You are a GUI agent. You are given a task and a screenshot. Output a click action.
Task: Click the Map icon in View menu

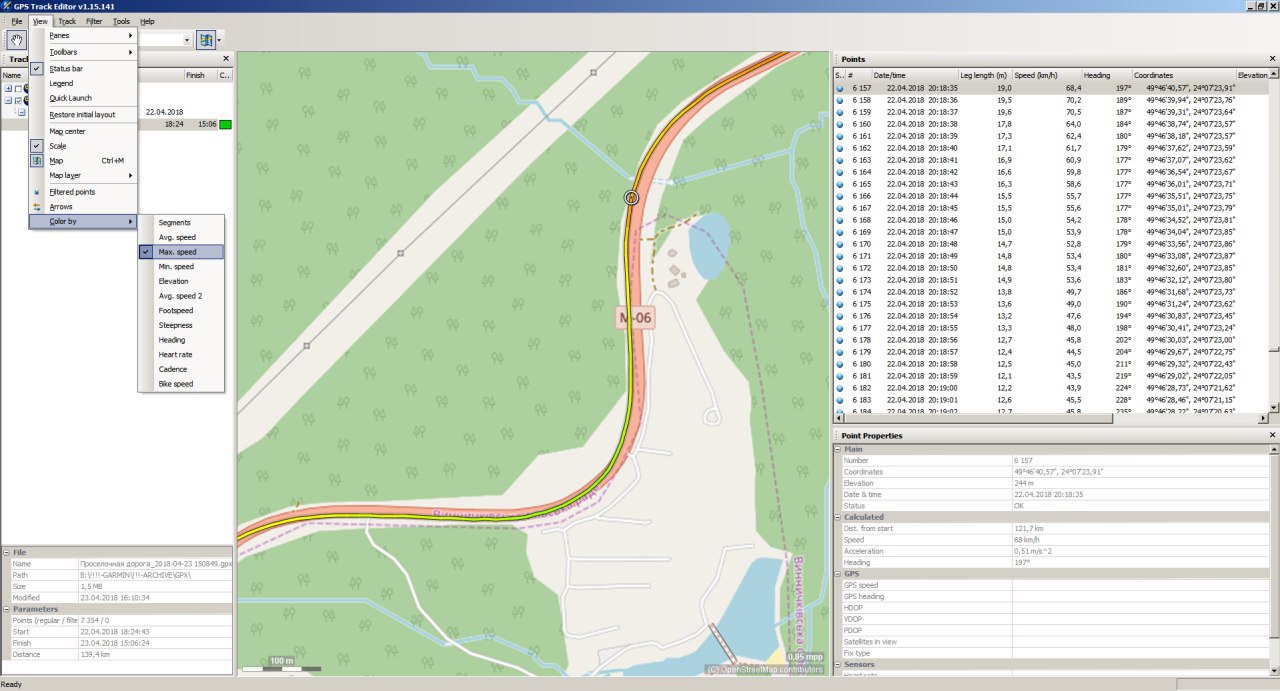click(x=37, y=160)
